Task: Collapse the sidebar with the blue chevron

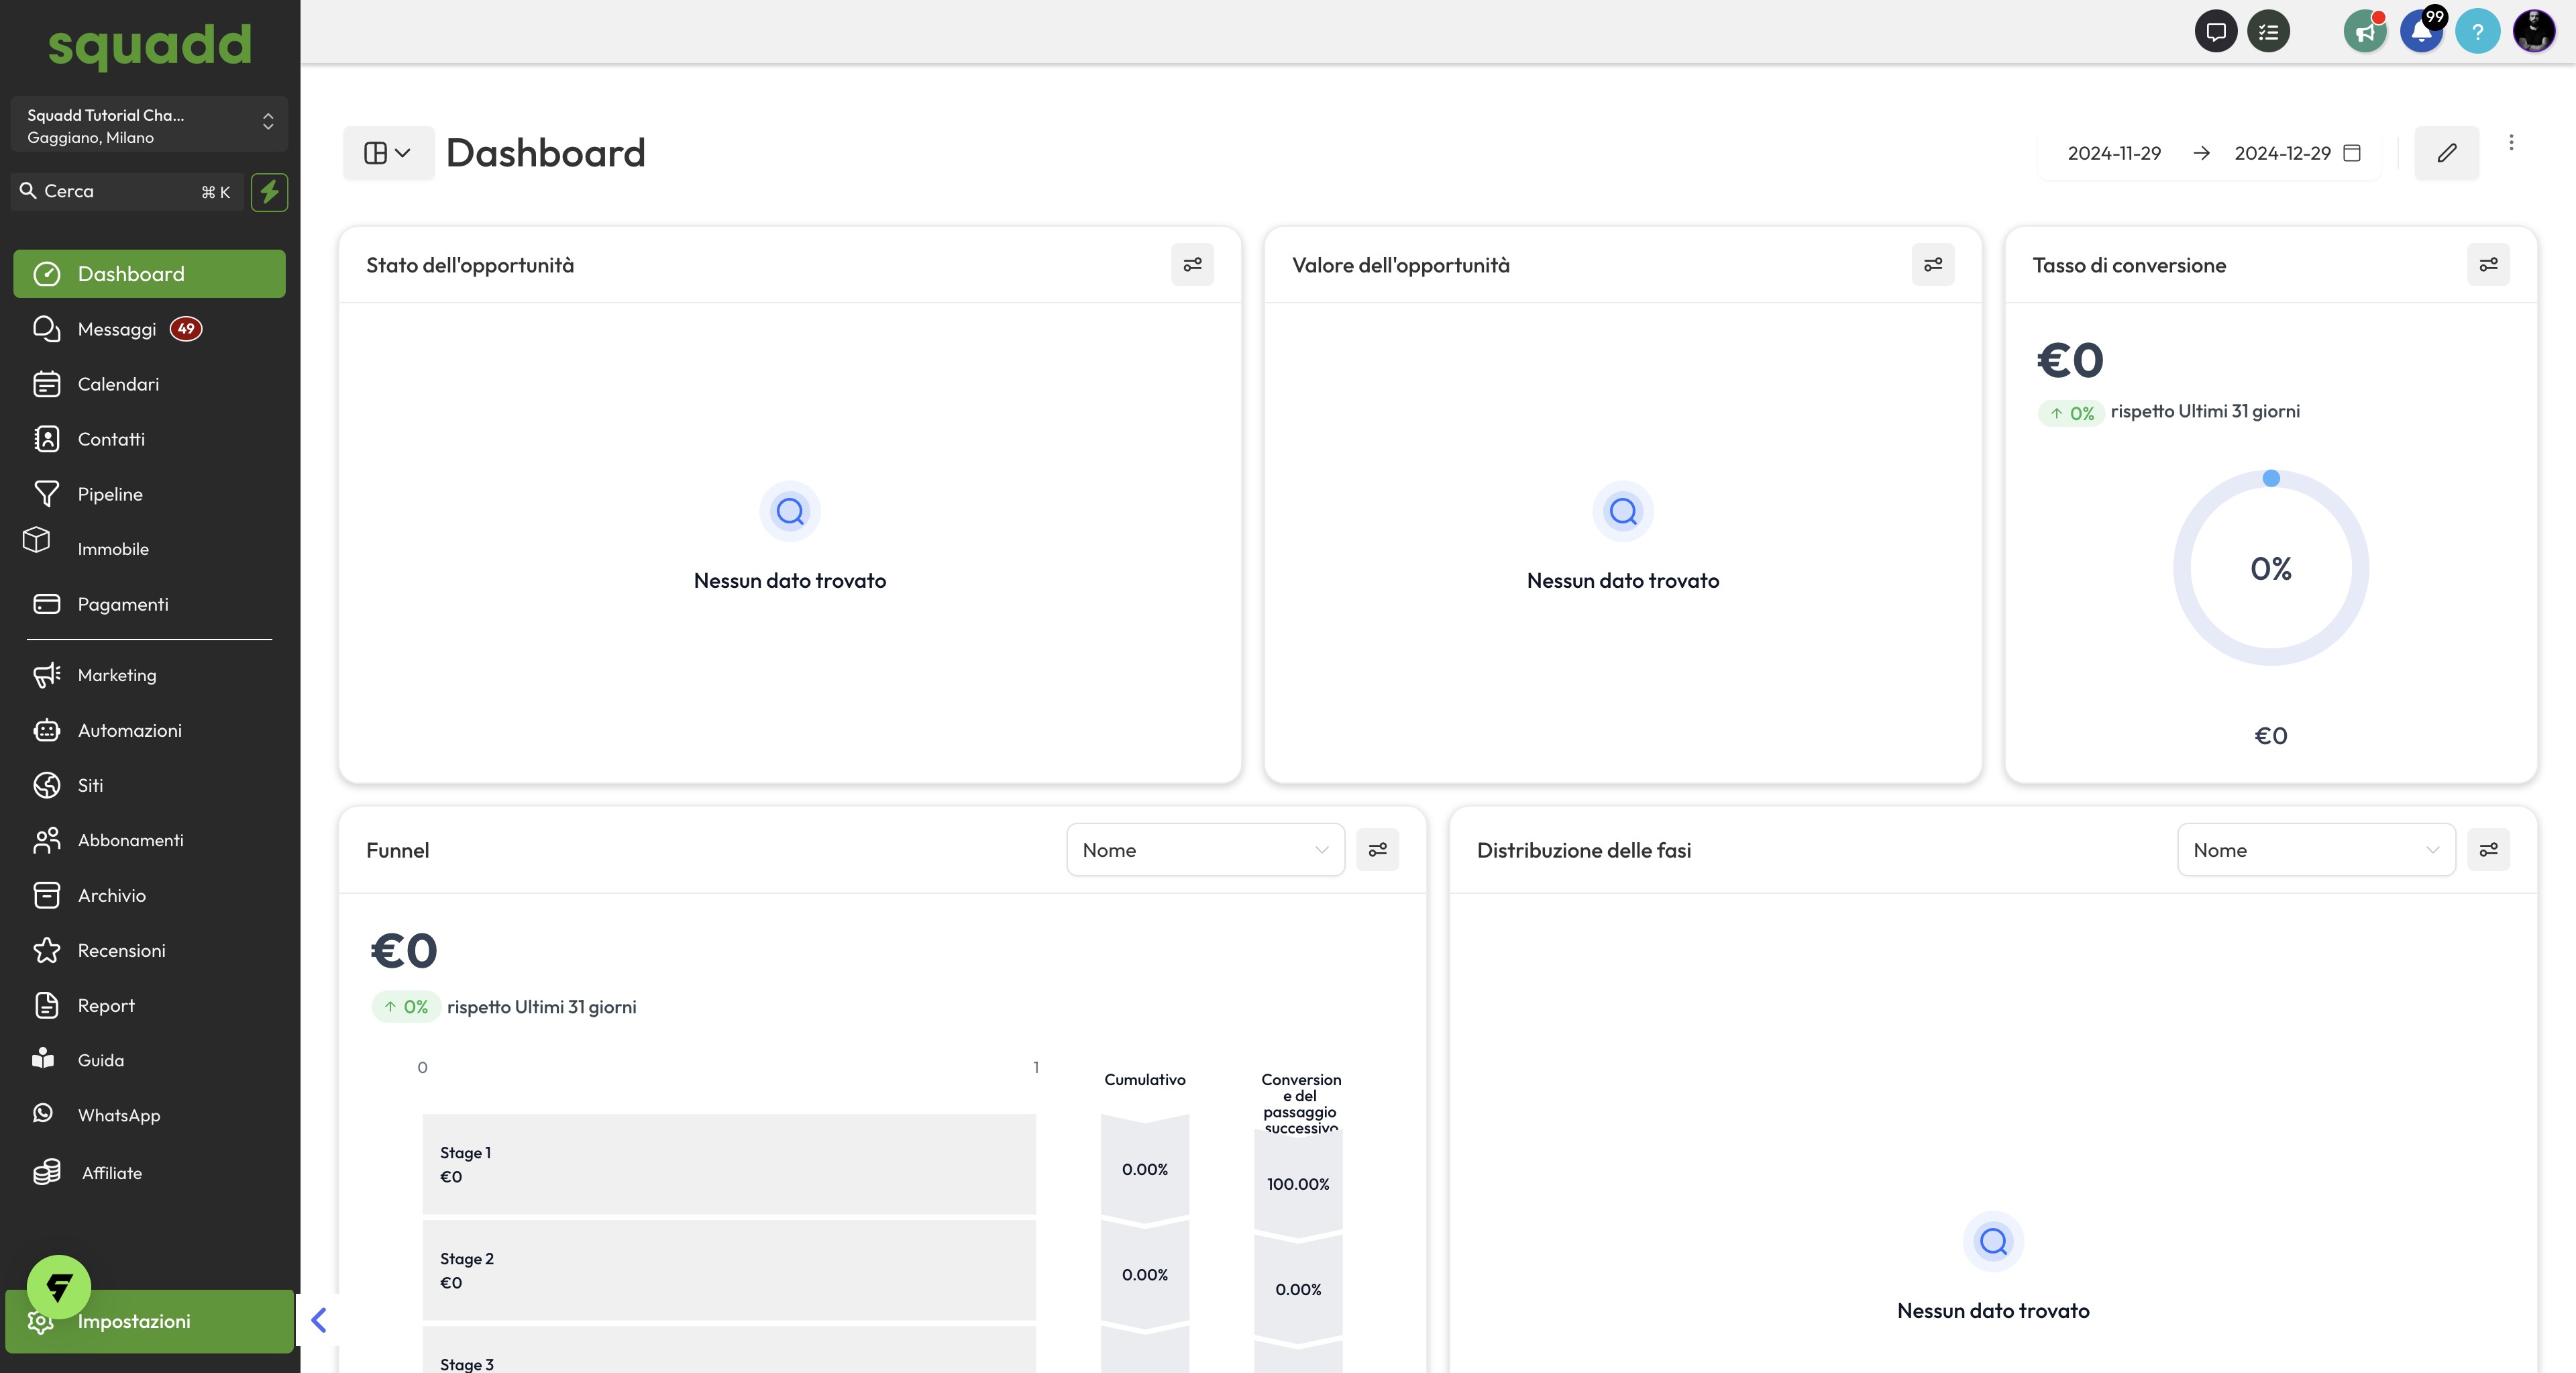Action: click(x=319, y=1320)
